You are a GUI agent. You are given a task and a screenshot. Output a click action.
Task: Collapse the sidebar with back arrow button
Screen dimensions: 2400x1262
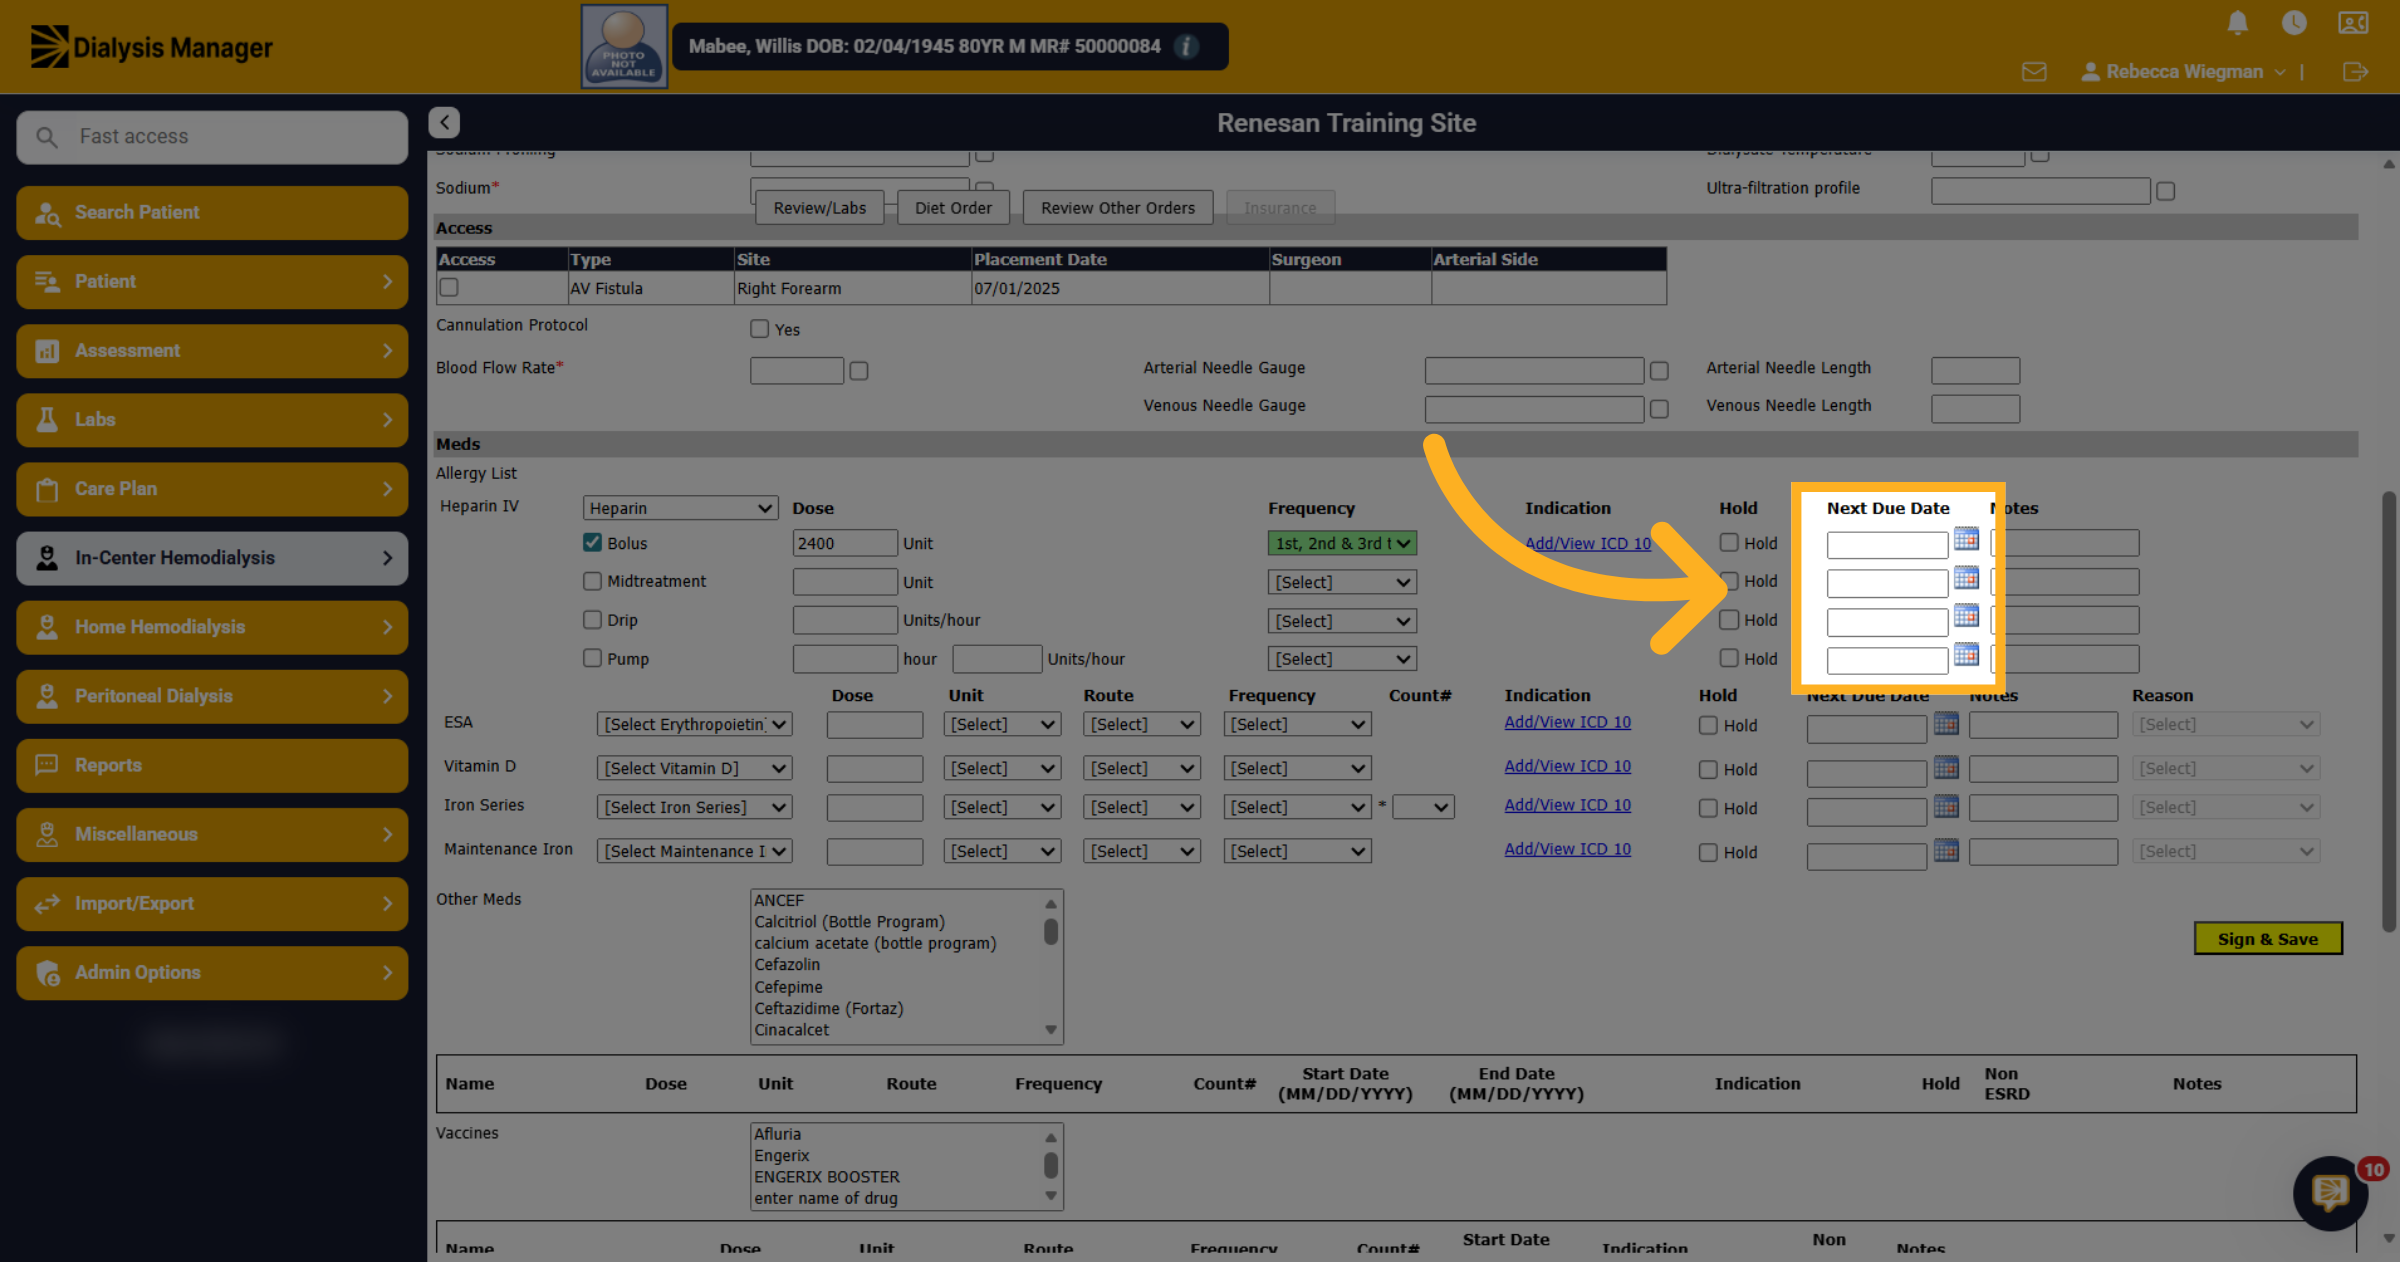444,122
